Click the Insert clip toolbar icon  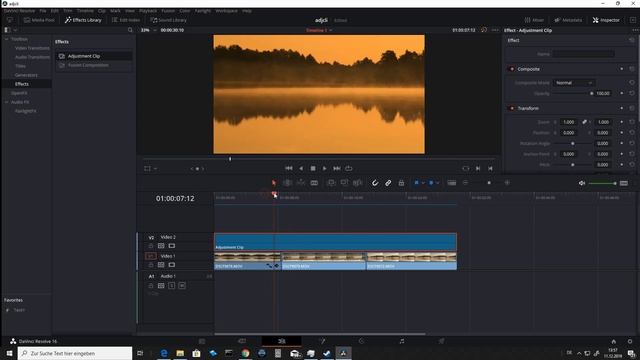pyautogui.click(x=331, y=183)
